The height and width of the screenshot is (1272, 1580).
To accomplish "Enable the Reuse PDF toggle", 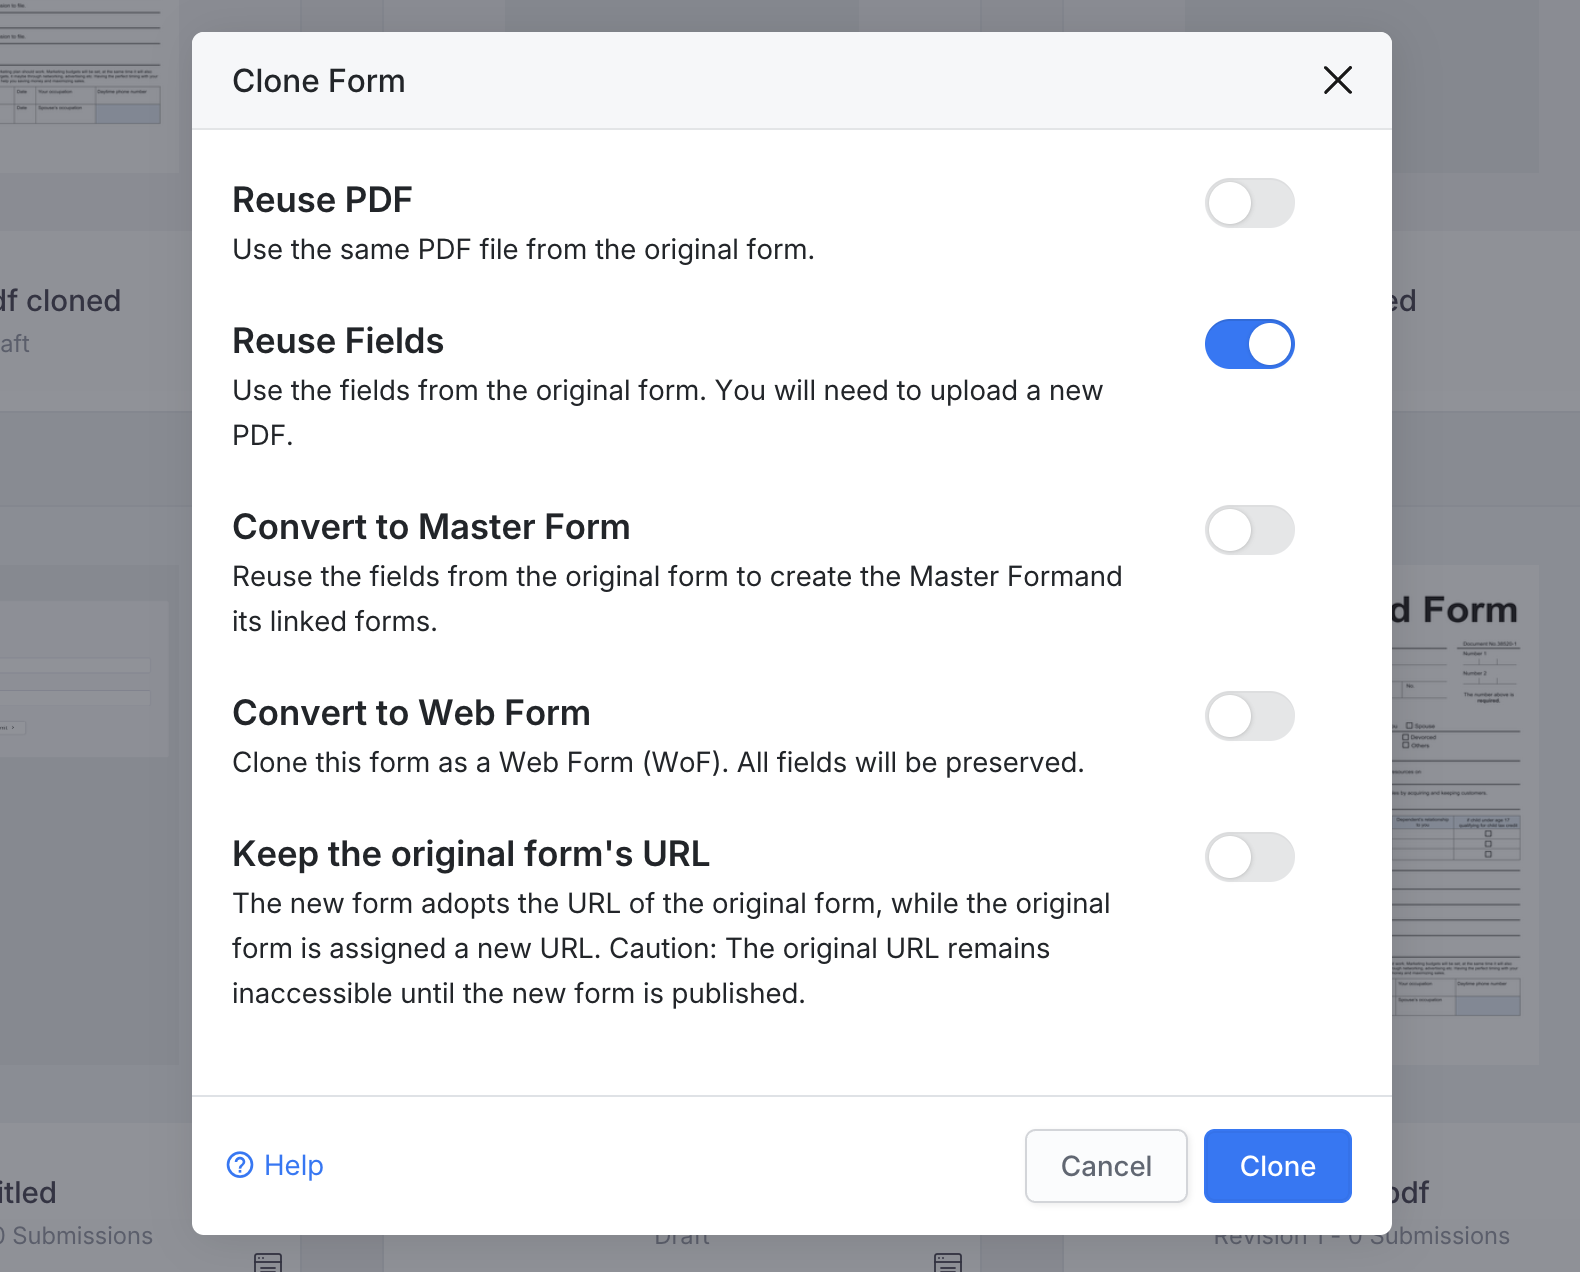I will point(1249,203).
